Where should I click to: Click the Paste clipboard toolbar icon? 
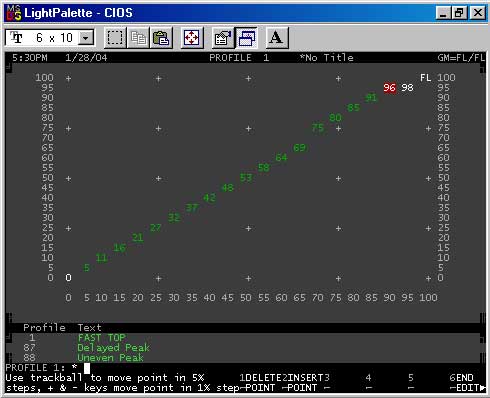click(x=161, y=38)
